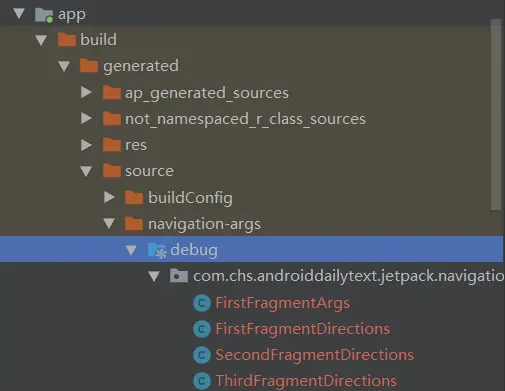505x391 pixels.
Task: Click the orange build folder icon
Action: [67, 40]
